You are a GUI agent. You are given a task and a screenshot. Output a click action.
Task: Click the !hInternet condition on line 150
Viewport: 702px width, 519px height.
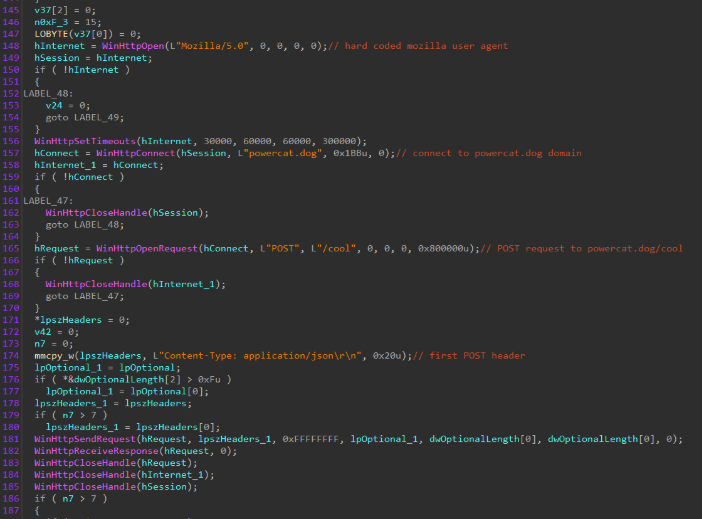[91, 70]
